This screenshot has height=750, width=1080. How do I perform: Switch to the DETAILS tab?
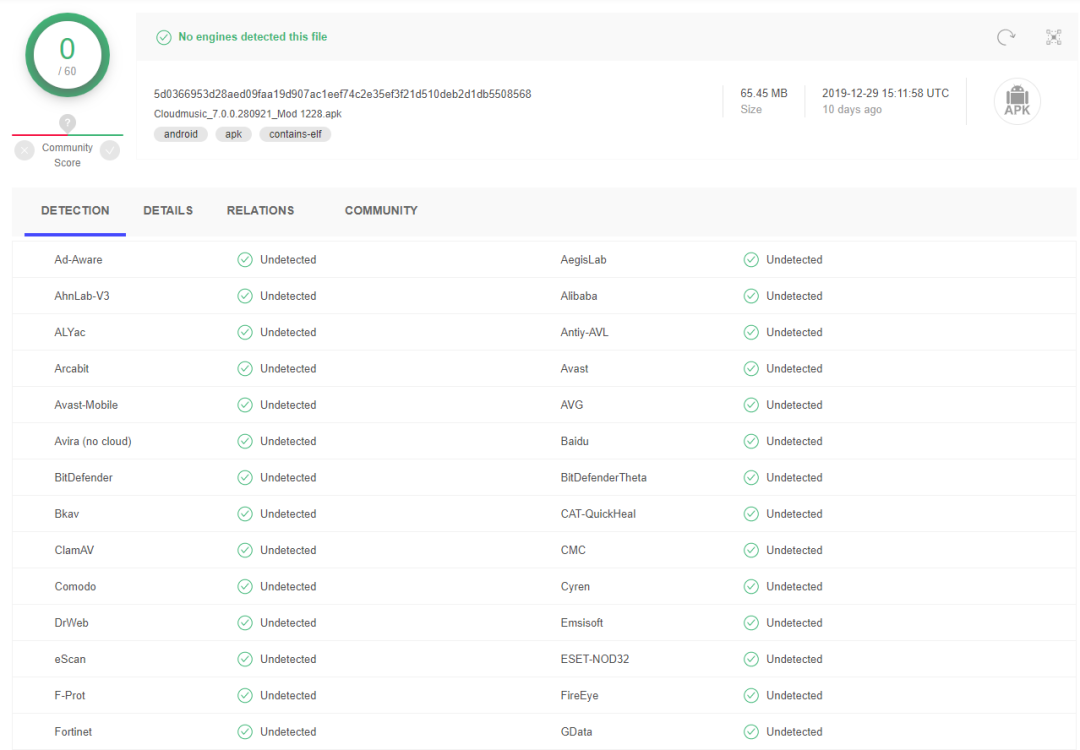point(168,211)
